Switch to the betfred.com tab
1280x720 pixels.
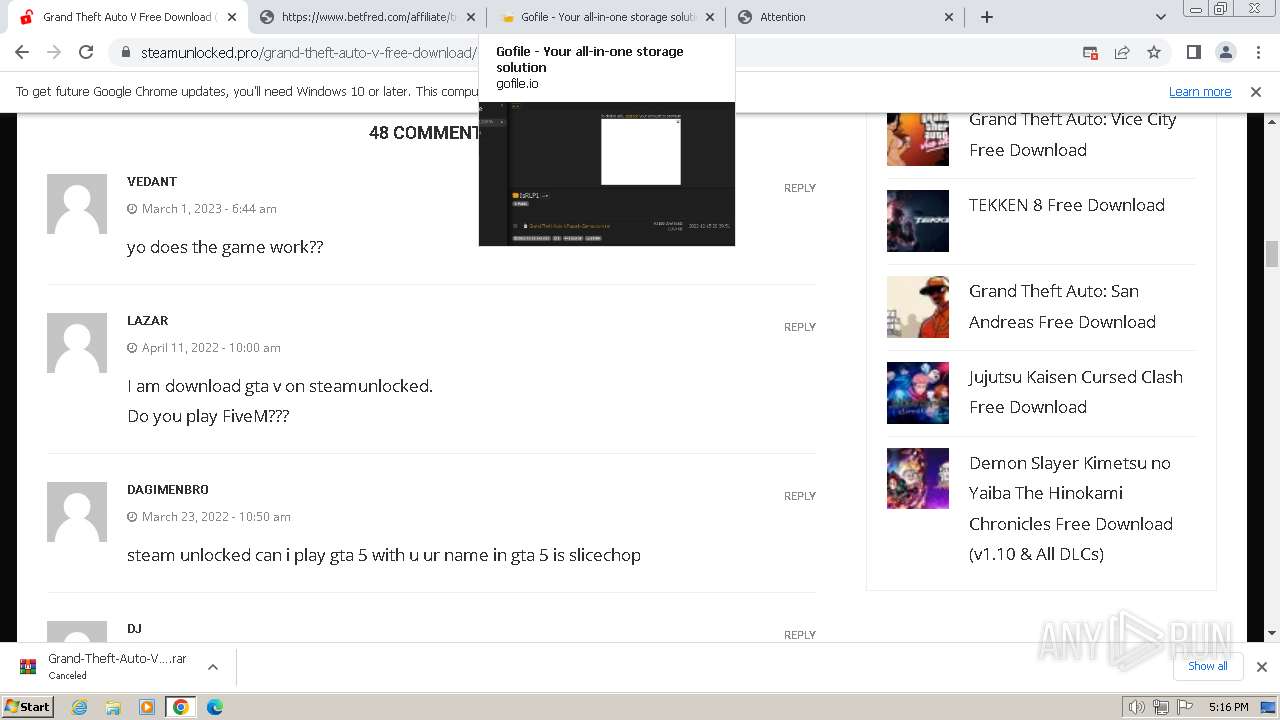pos(366,17)
